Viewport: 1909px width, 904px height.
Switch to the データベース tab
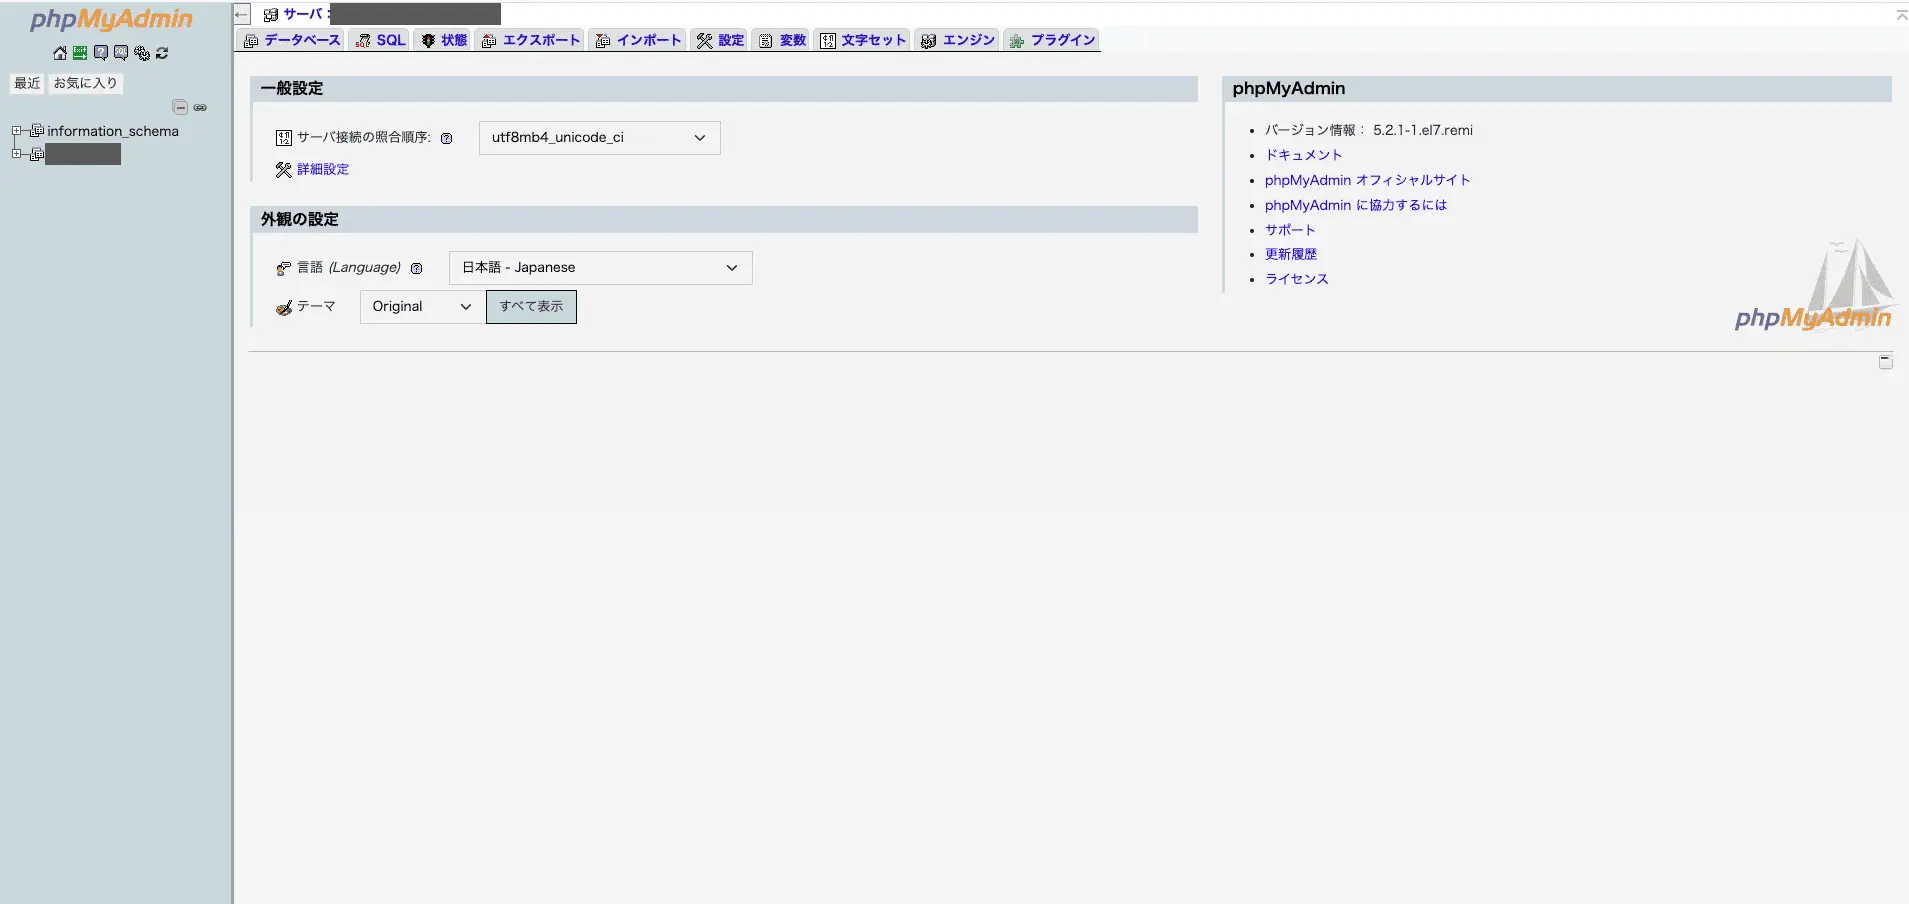click(292, 40)
